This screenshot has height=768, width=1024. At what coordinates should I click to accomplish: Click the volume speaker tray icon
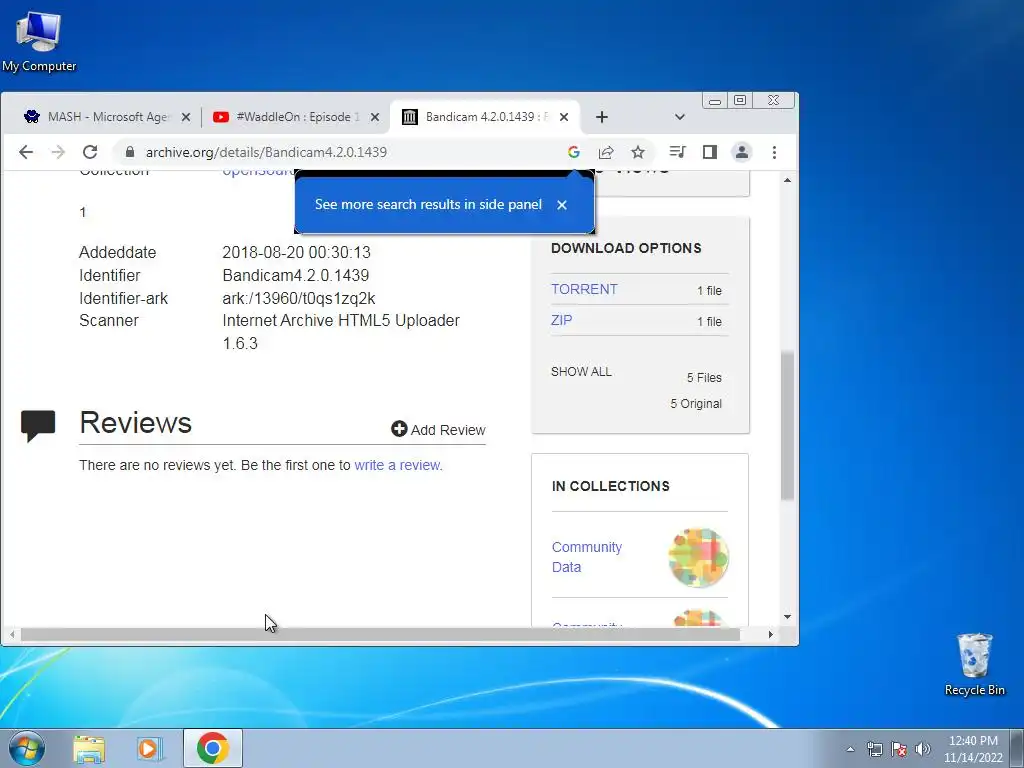coord(923,749)
